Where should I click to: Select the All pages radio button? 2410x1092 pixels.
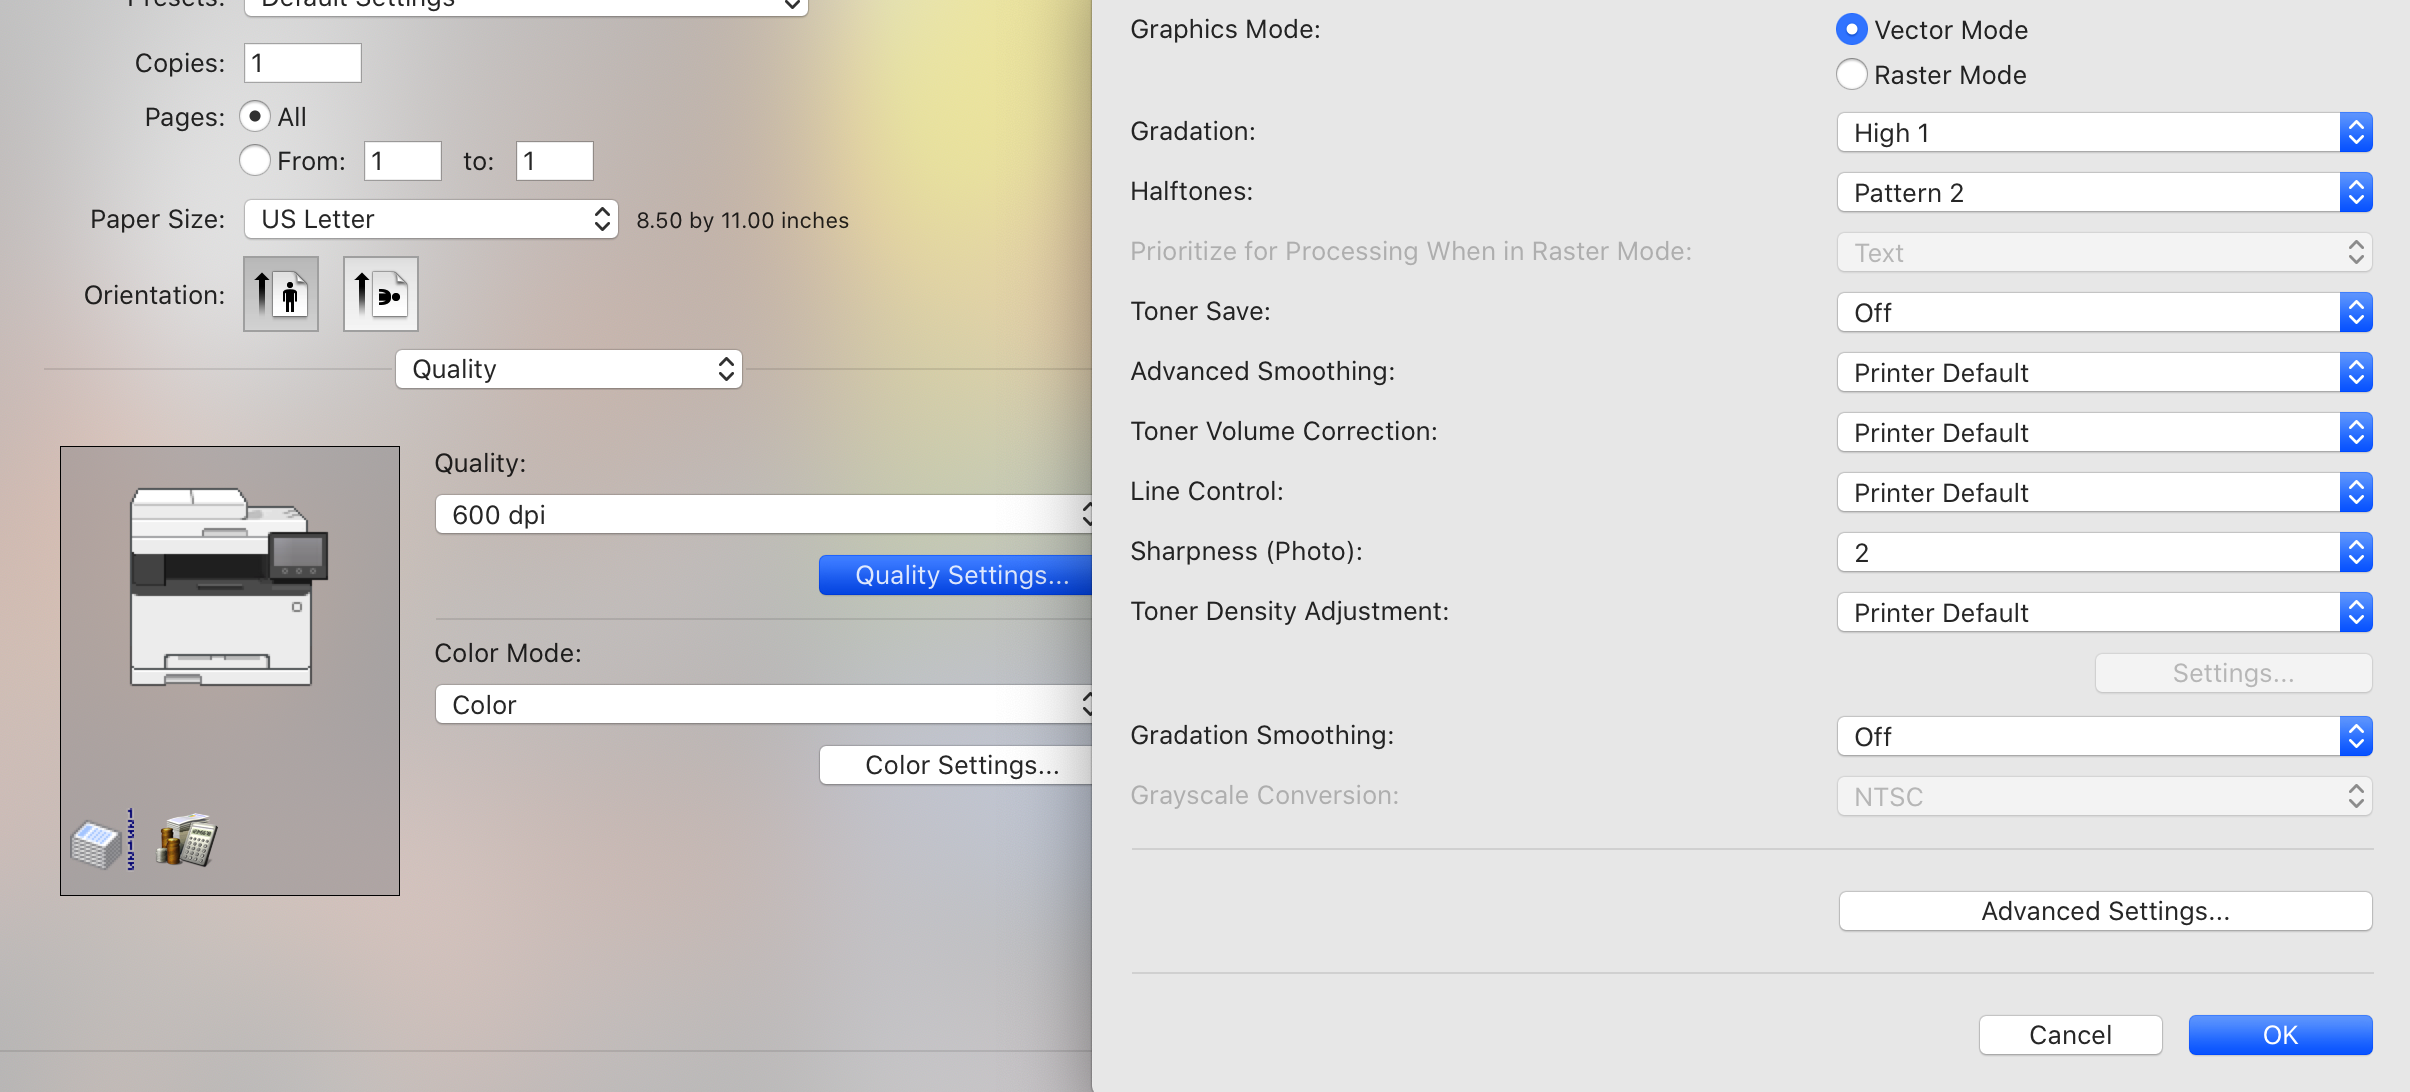[255, 117]
